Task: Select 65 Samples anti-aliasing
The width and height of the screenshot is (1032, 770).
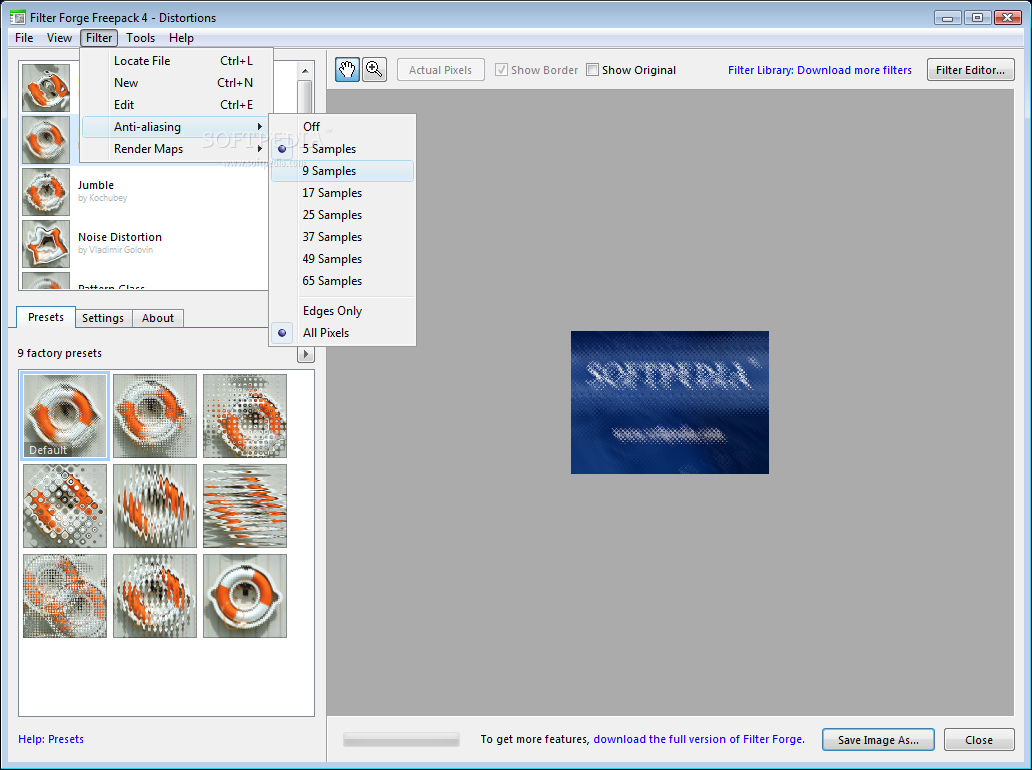Action: (x=342, y=281)
